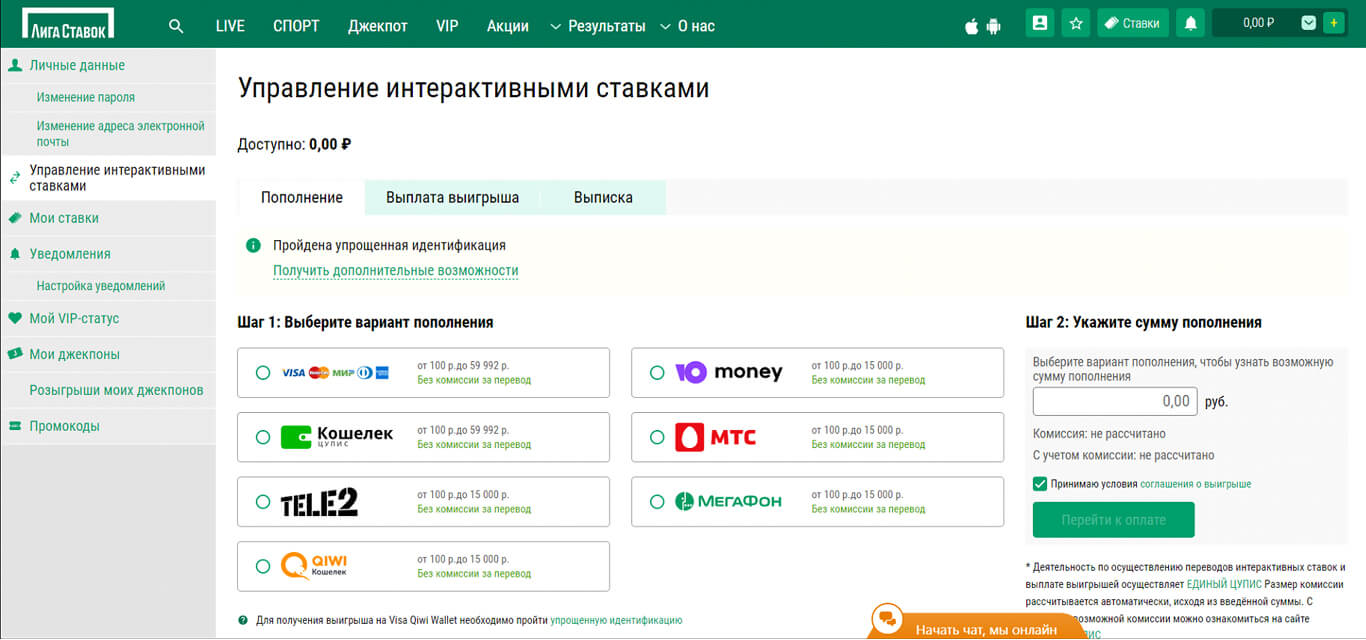The height and width of the screenshot is (640, 1366).
Task: Click the Koshelek TsUPIS wallet logo
Action: [337, 437]
